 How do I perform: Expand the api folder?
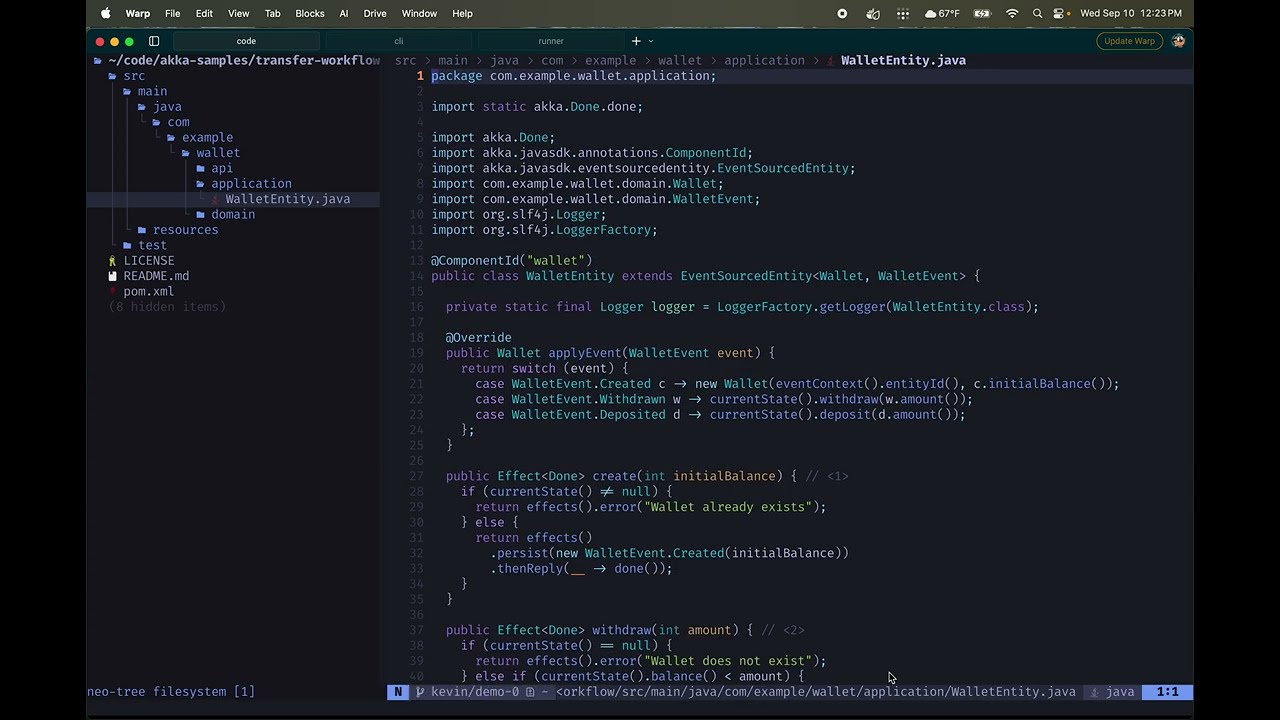click(x=221, y=168)
